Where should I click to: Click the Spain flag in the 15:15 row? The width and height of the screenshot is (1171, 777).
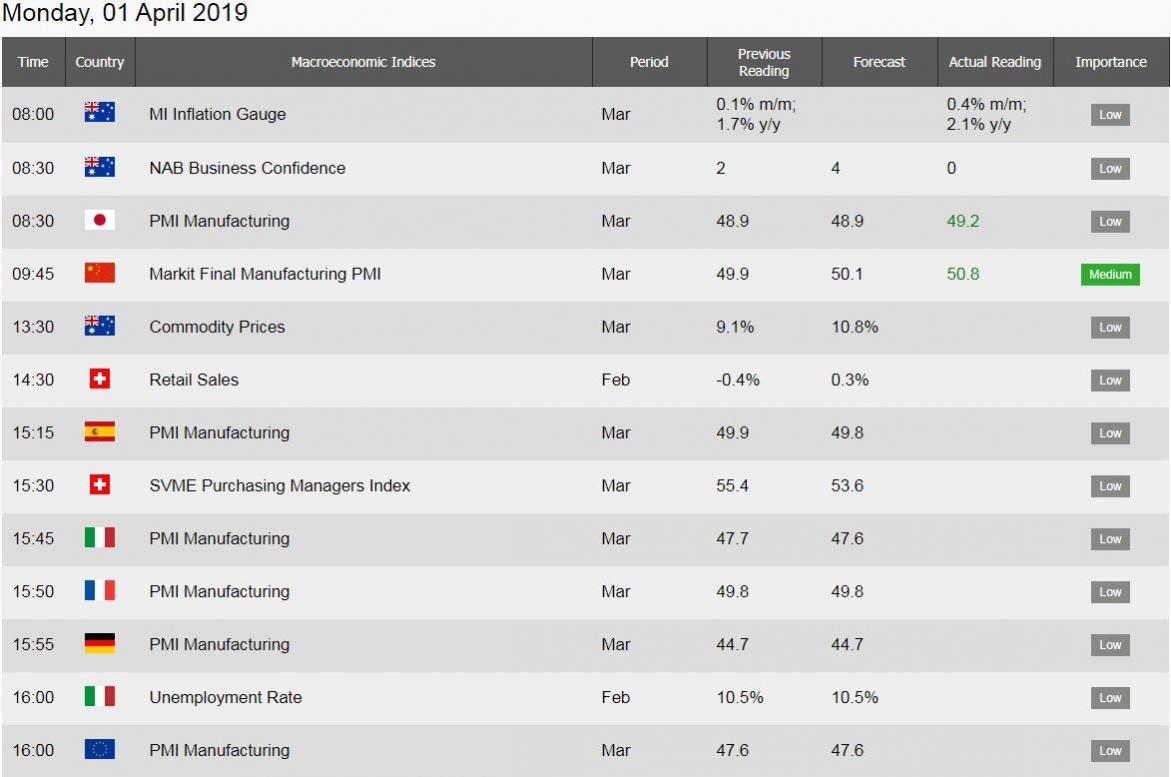pyautogui.click(x=99, y=432)
